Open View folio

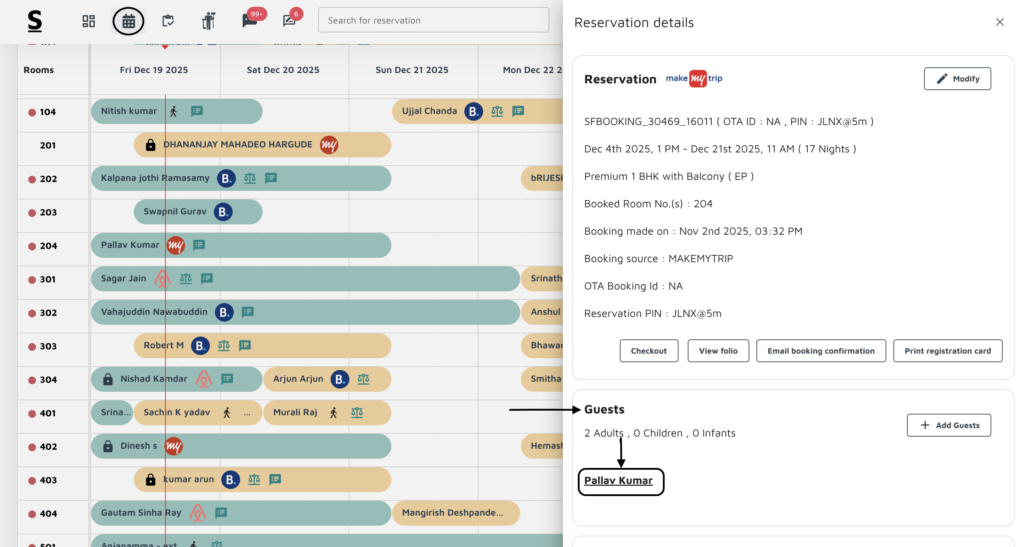coord(717,351)
